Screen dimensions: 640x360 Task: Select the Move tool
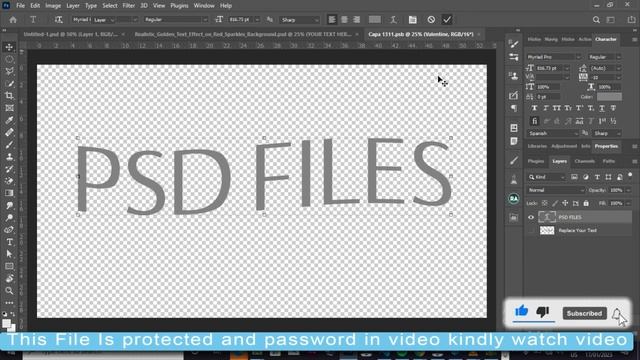[x=9, y=47]
